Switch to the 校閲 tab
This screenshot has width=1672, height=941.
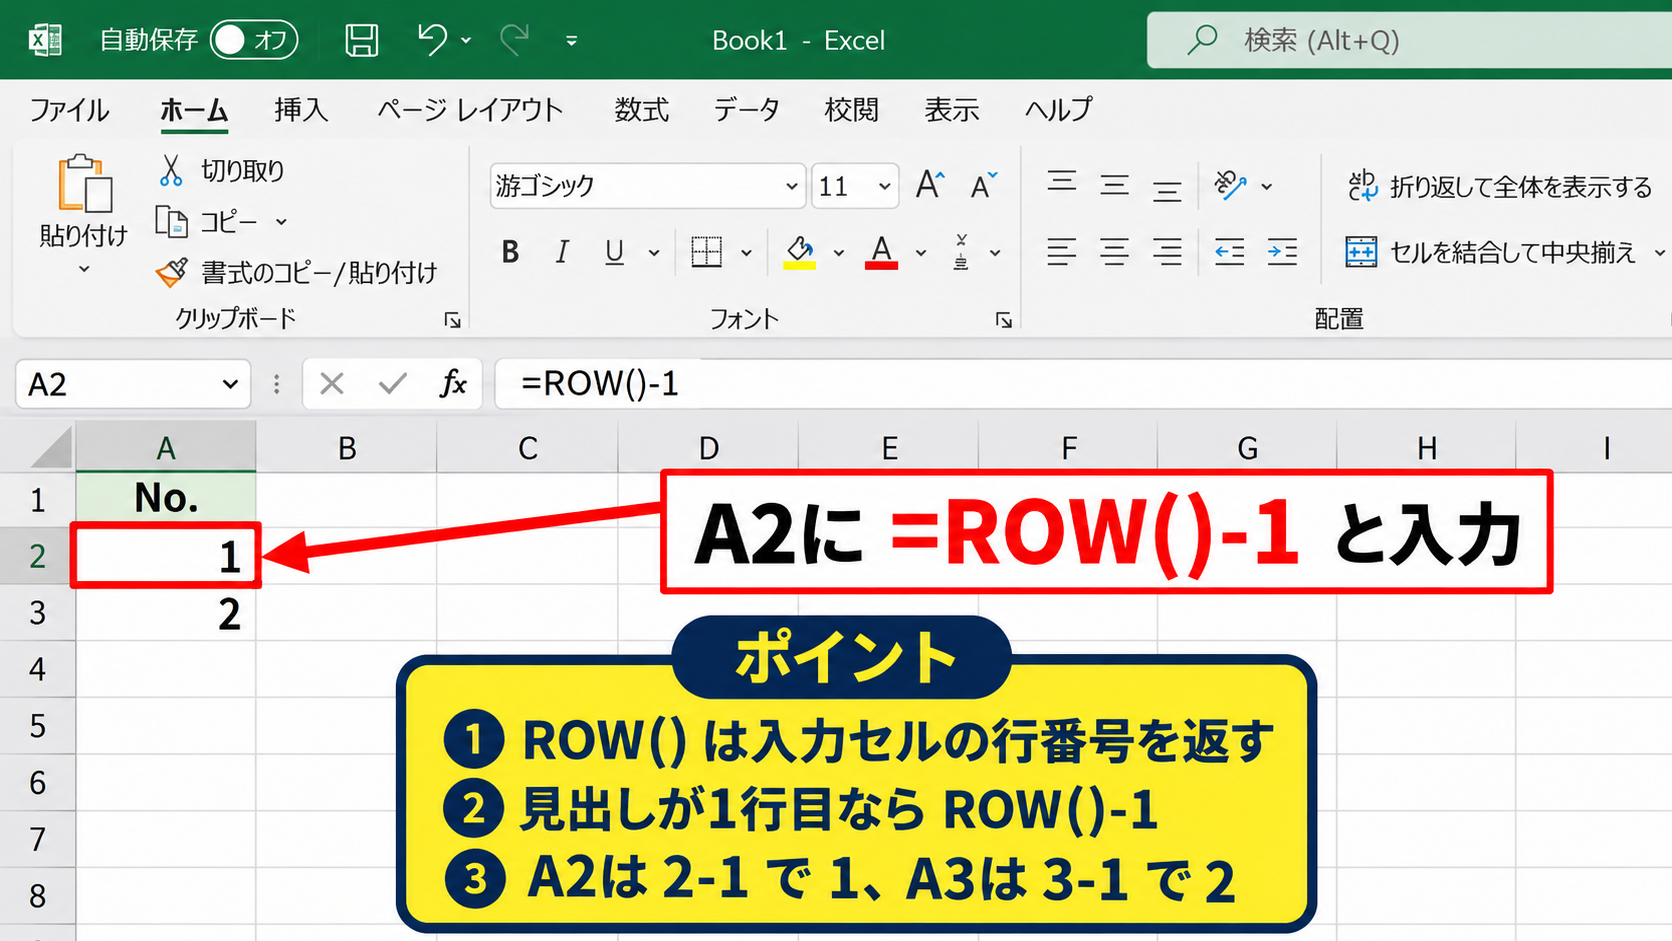pyautogui.click(x=851, y=109)
